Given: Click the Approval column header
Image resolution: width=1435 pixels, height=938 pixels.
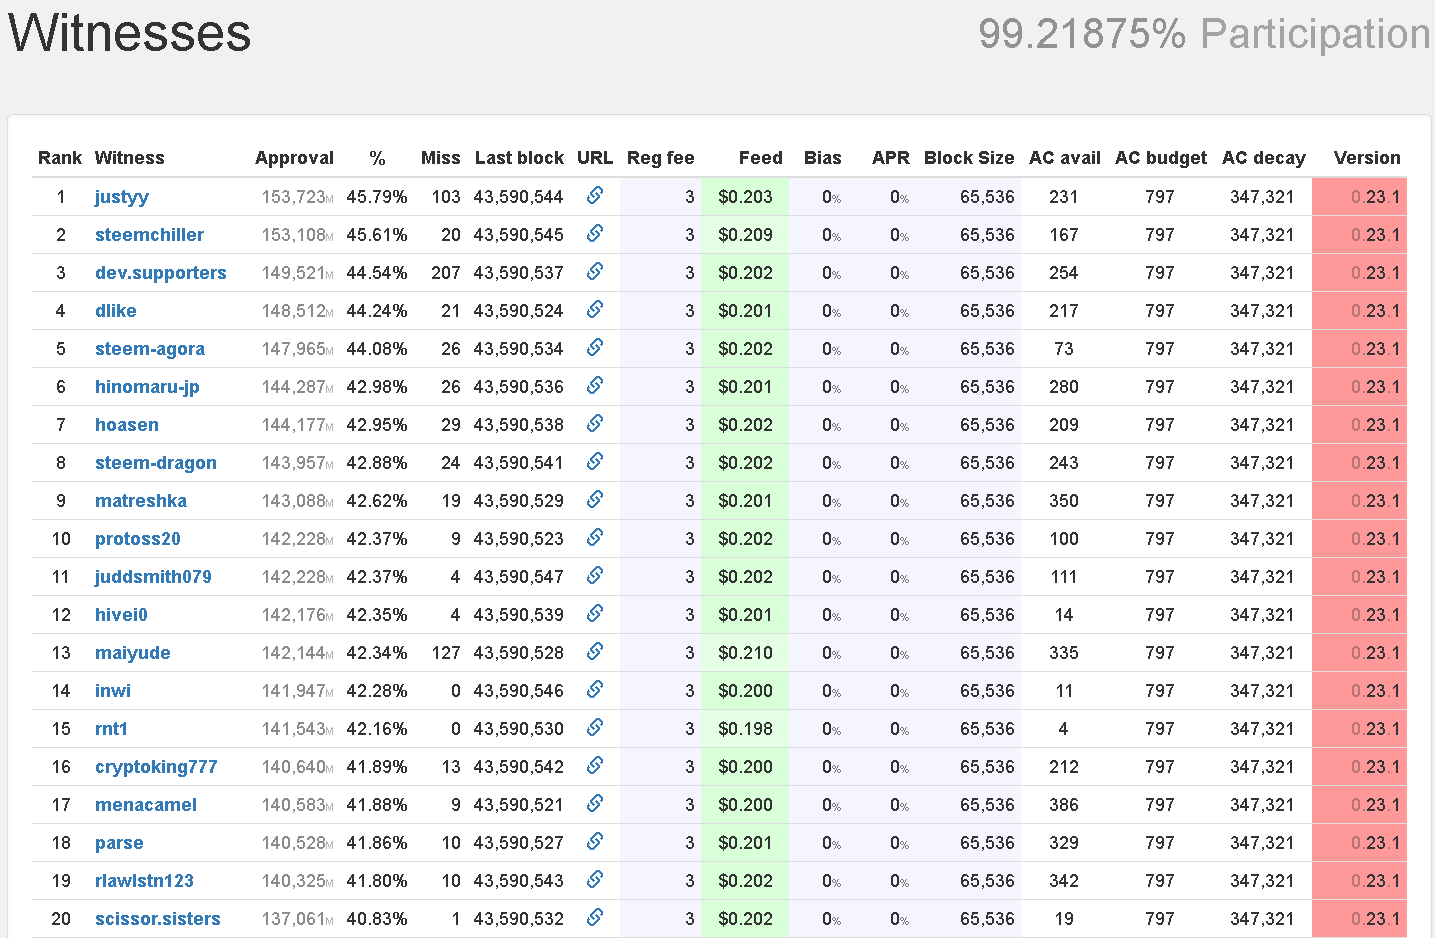Looking at the screenshot, I should pyautogui.click(x=294, y=158).
